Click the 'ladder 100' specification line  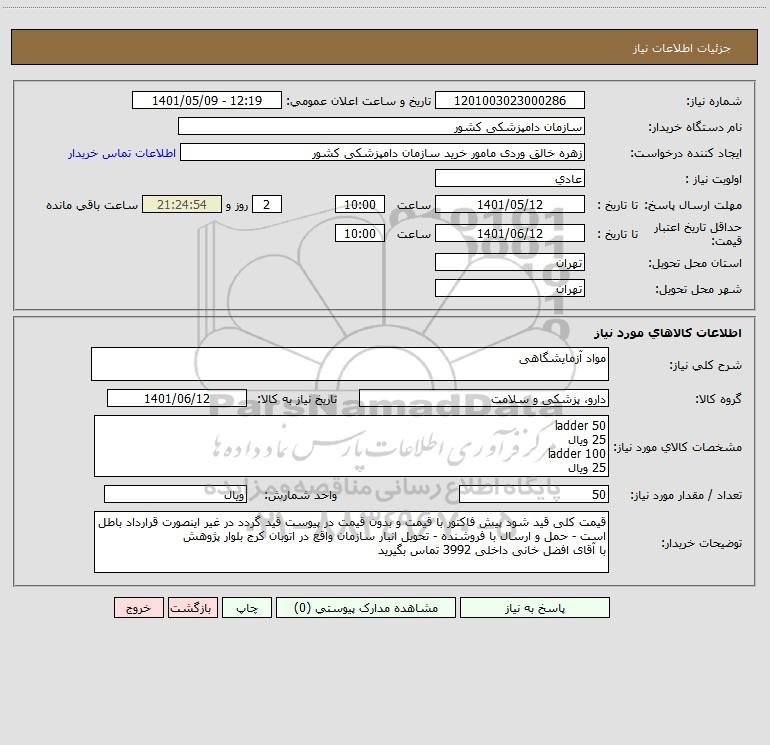577,453
